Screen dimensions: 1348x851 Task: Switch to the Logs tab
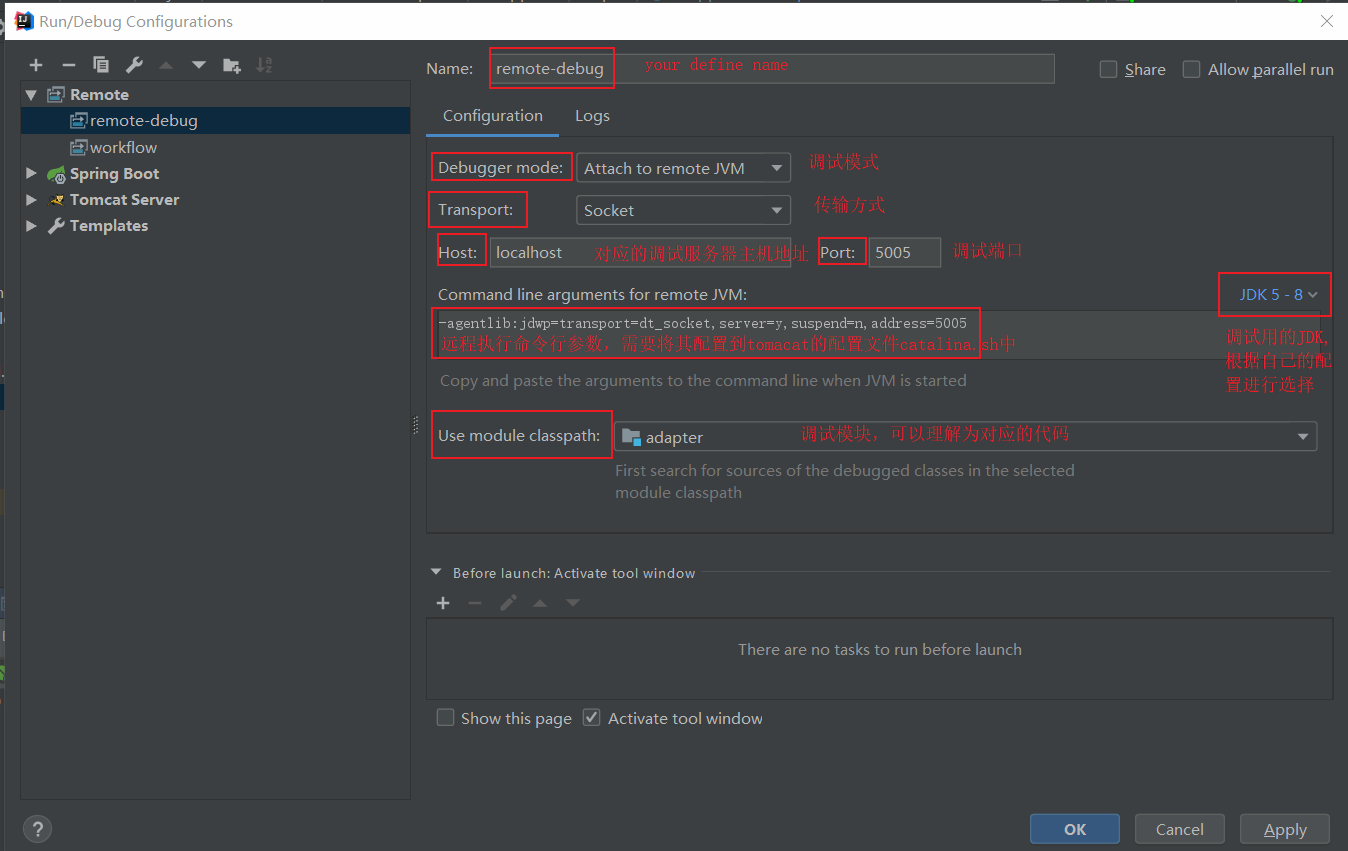pos(592,116)
